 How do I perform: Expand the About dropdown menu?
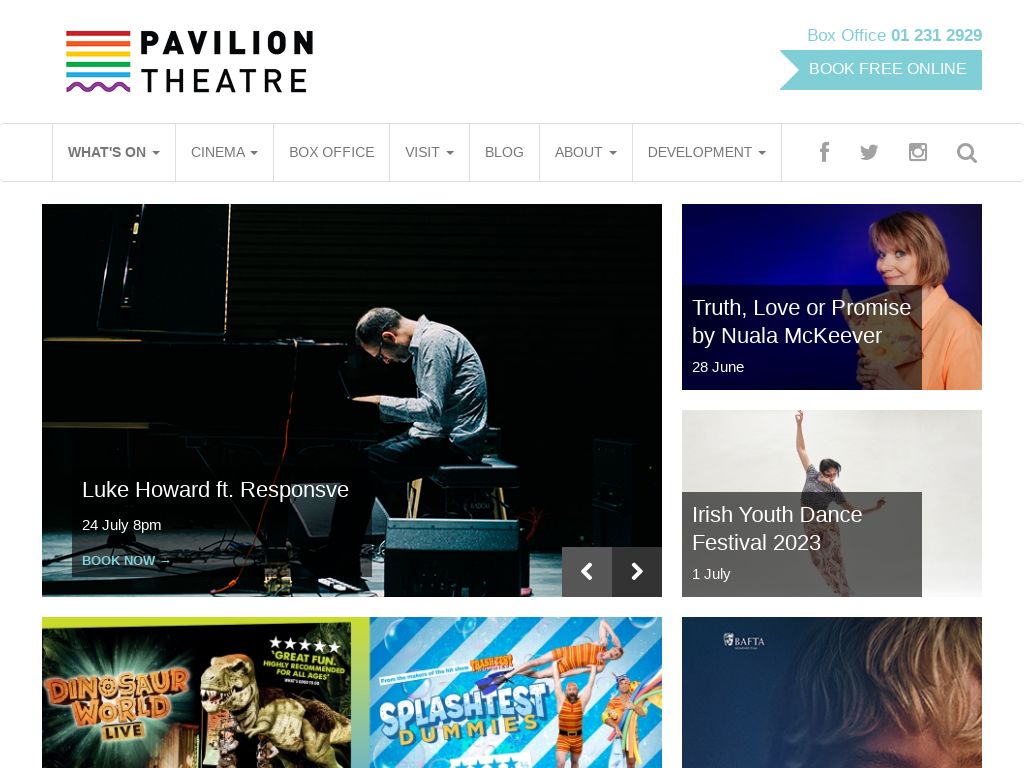point(585,152)
